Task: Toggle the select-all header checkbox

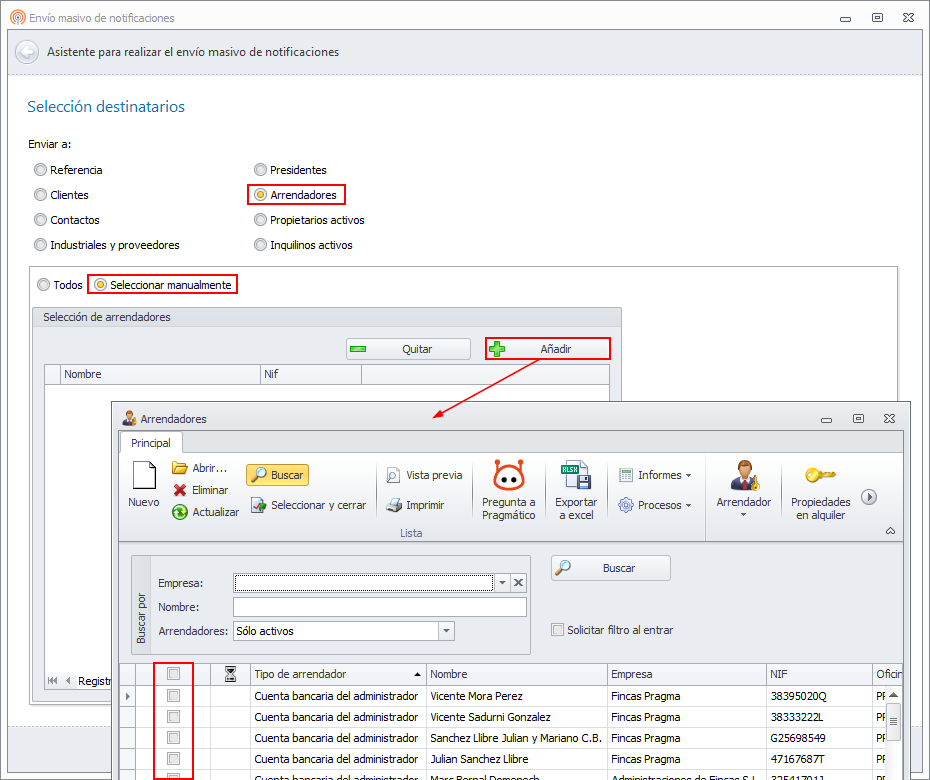Action: [173, 673]
